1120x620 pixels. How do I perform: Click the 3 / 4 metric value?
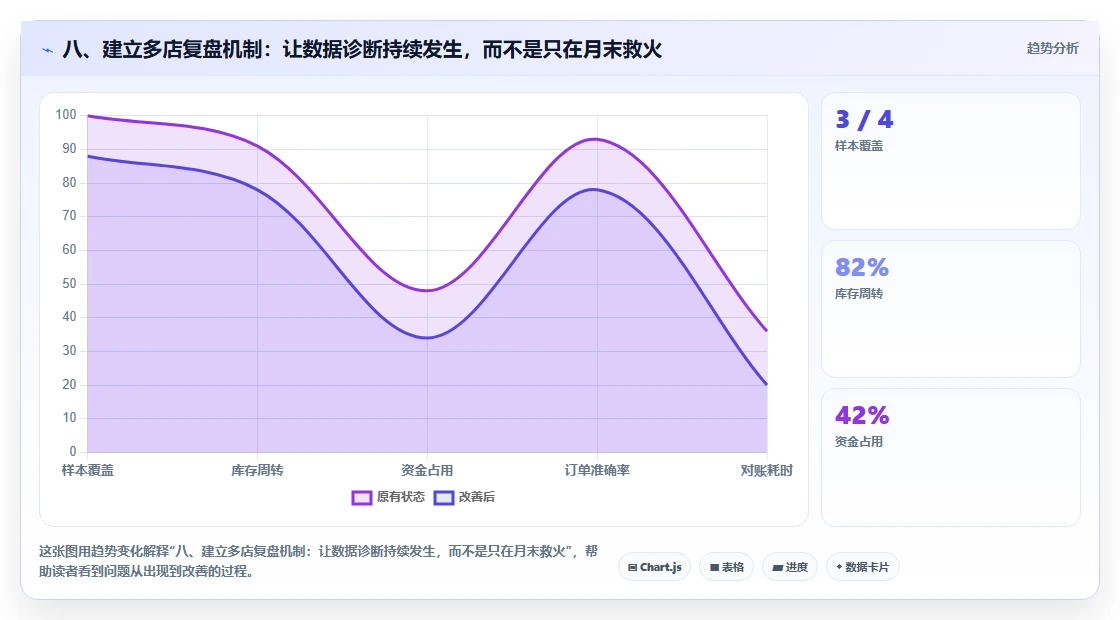(x=864, y=119)
